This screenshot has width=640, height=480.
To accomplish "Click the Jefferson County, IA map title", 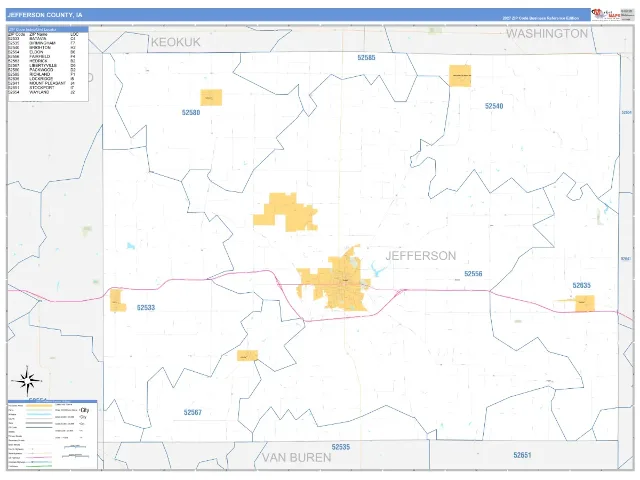I will coord(44,15).
